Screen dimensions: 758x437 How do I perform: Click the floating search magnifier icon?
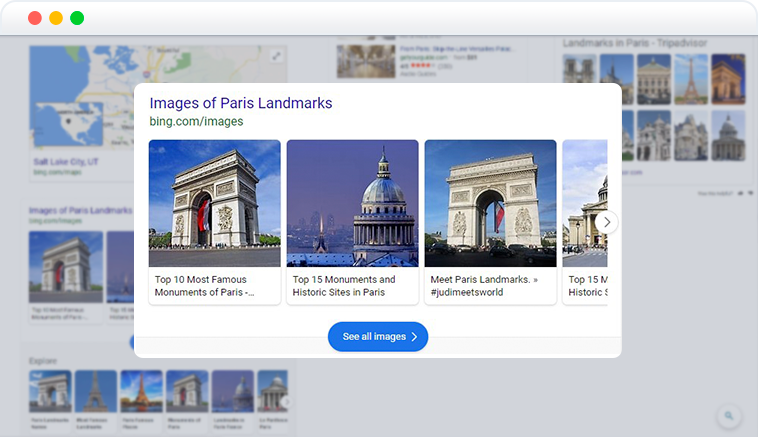tap(729, 416)
